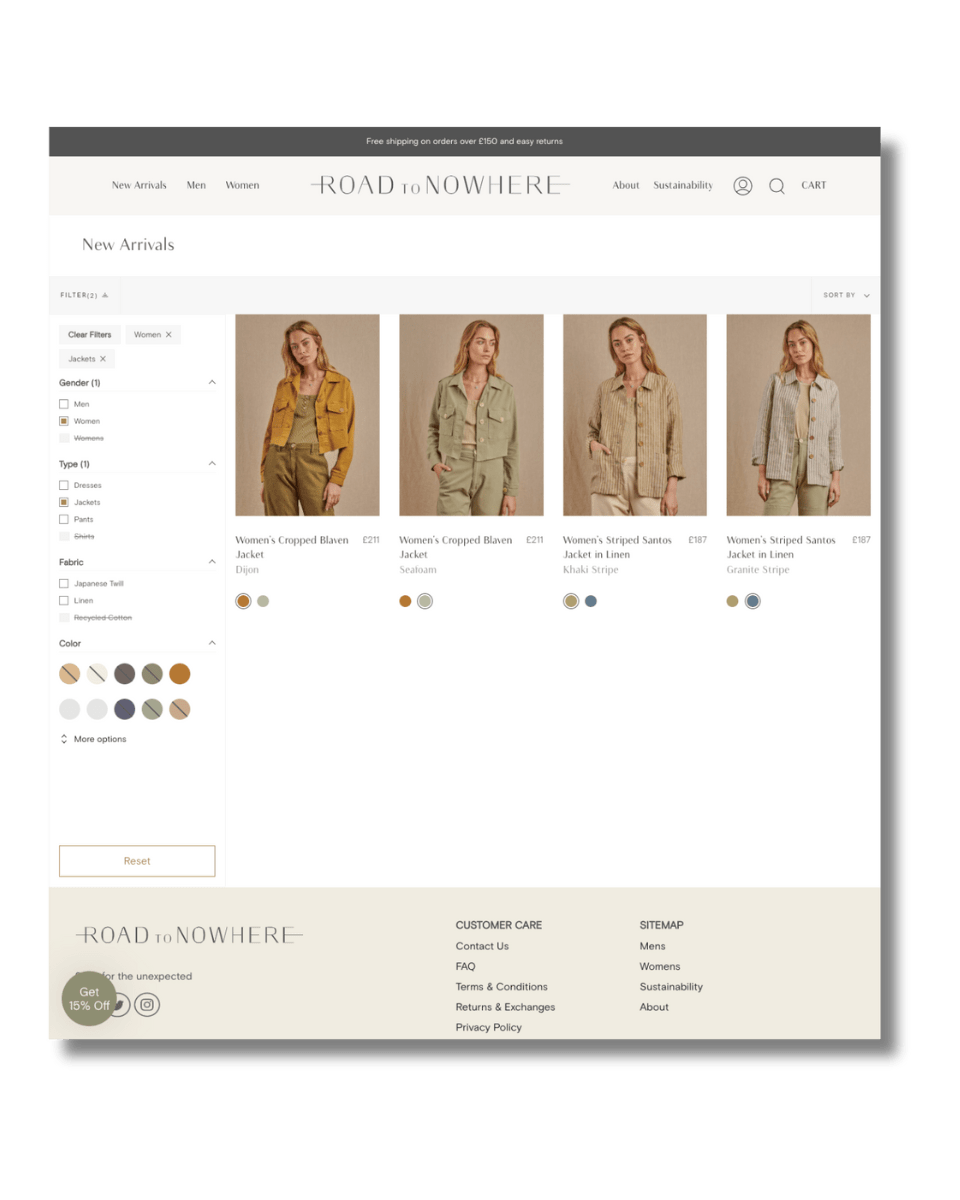The image size is (960, 1200).
Task: Click the More options arrows icon
Action: (x=64, y=739)
